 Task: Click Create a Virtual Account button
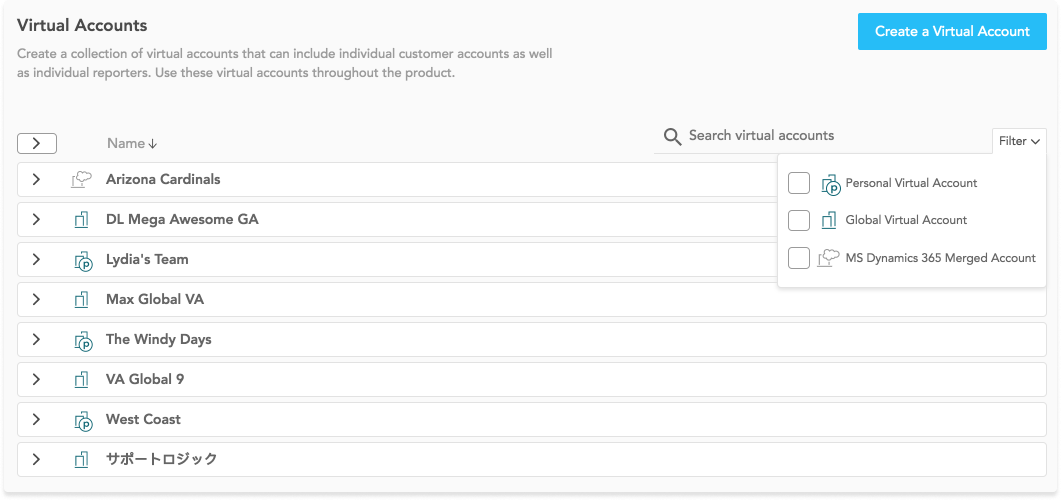[952, 31]
